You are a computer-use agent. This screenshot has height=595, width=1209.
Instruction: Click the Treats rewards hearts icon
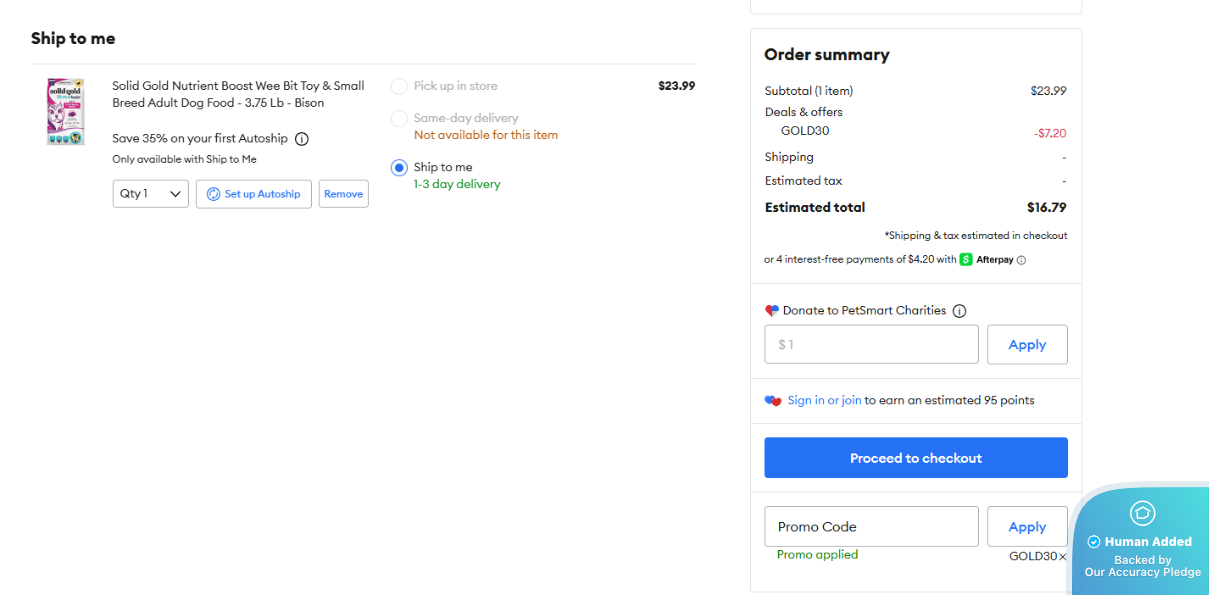tap(773, 401)
